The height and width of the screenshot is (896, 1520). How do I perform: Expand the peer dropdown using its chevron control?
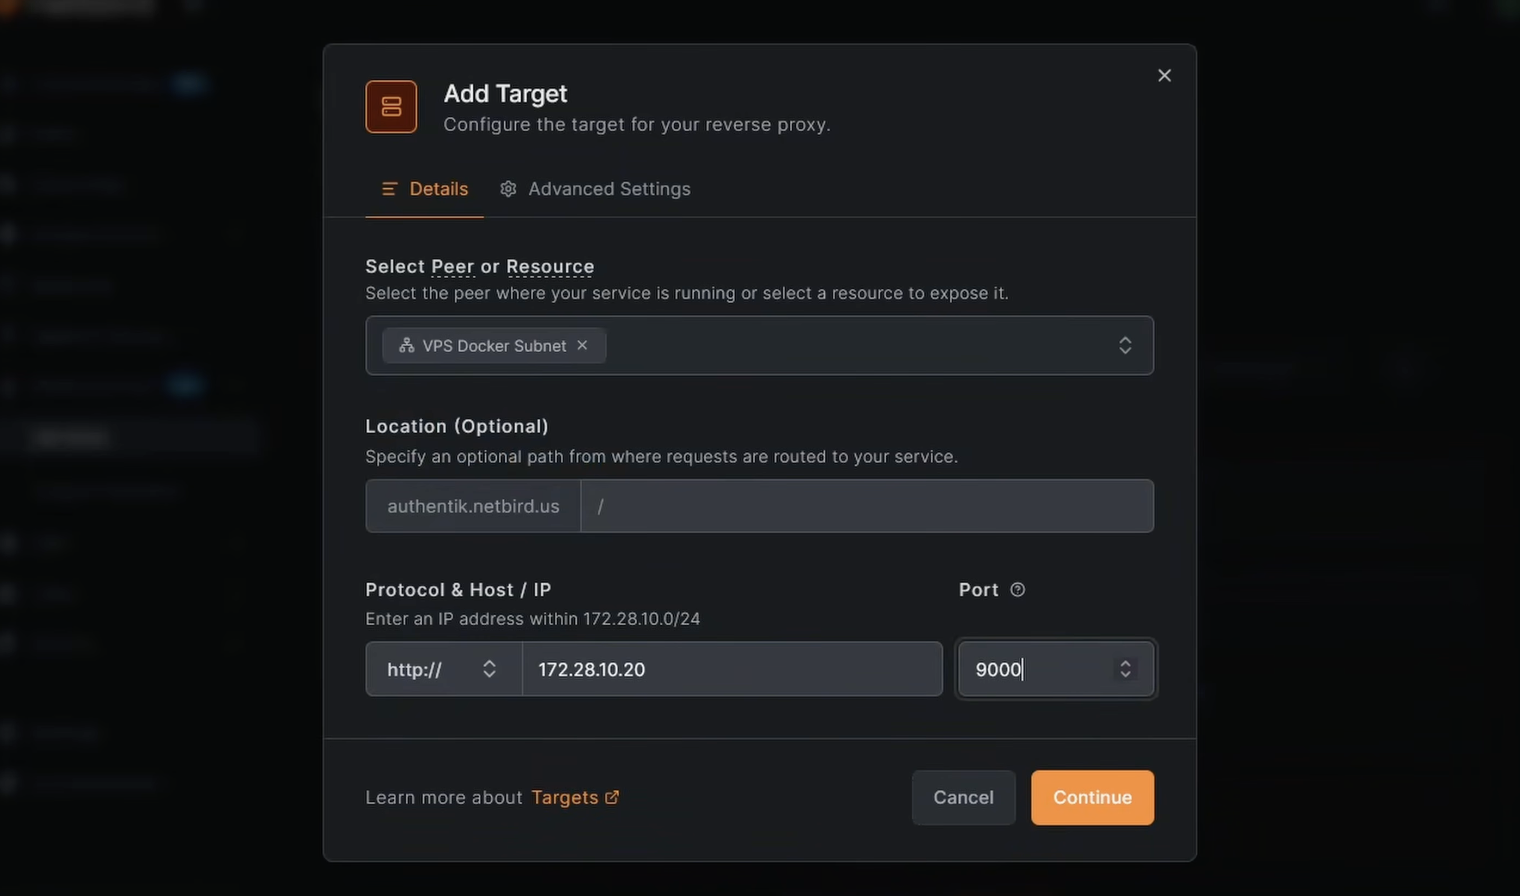[x=1124, y=345]
